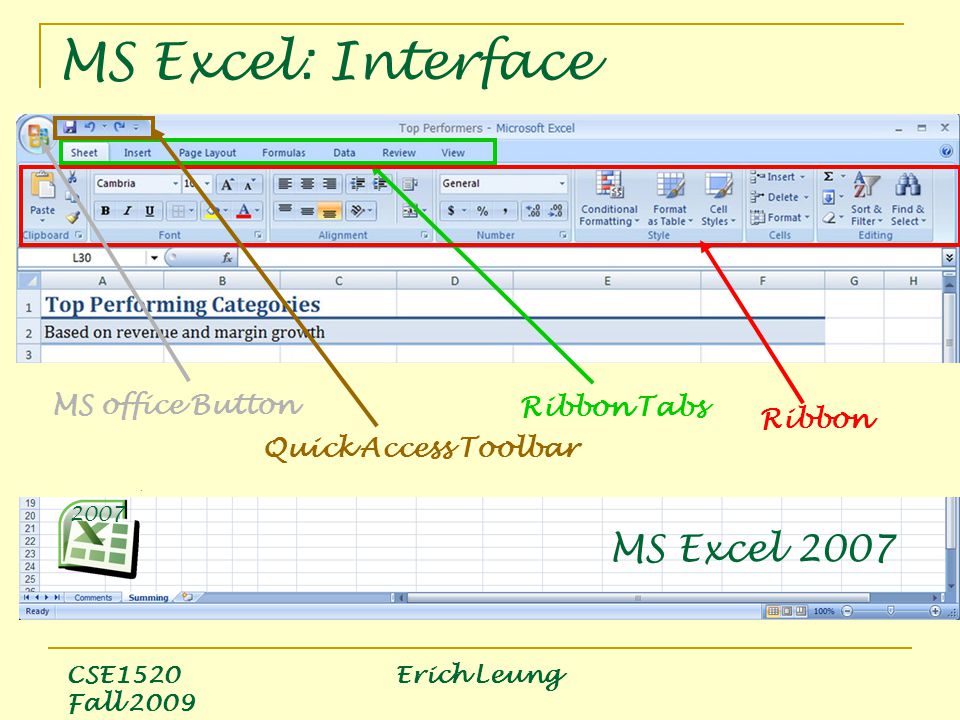
Task: Click the Redo arrow icon
Action: tap(120, 127)
